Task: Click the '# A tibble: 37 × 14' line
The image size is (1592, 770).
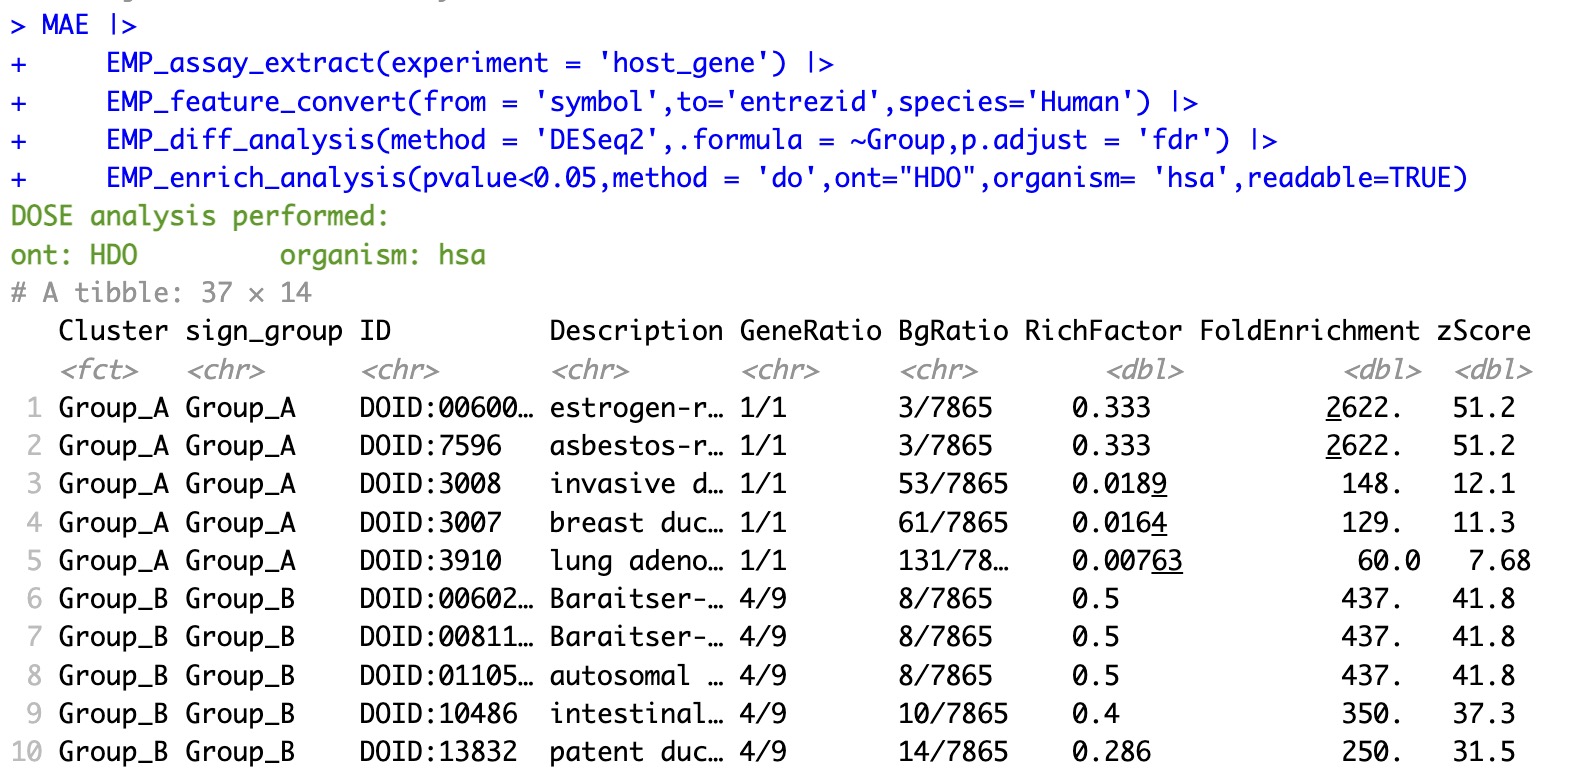Action: pyautogui.click(x=161, y=293)
